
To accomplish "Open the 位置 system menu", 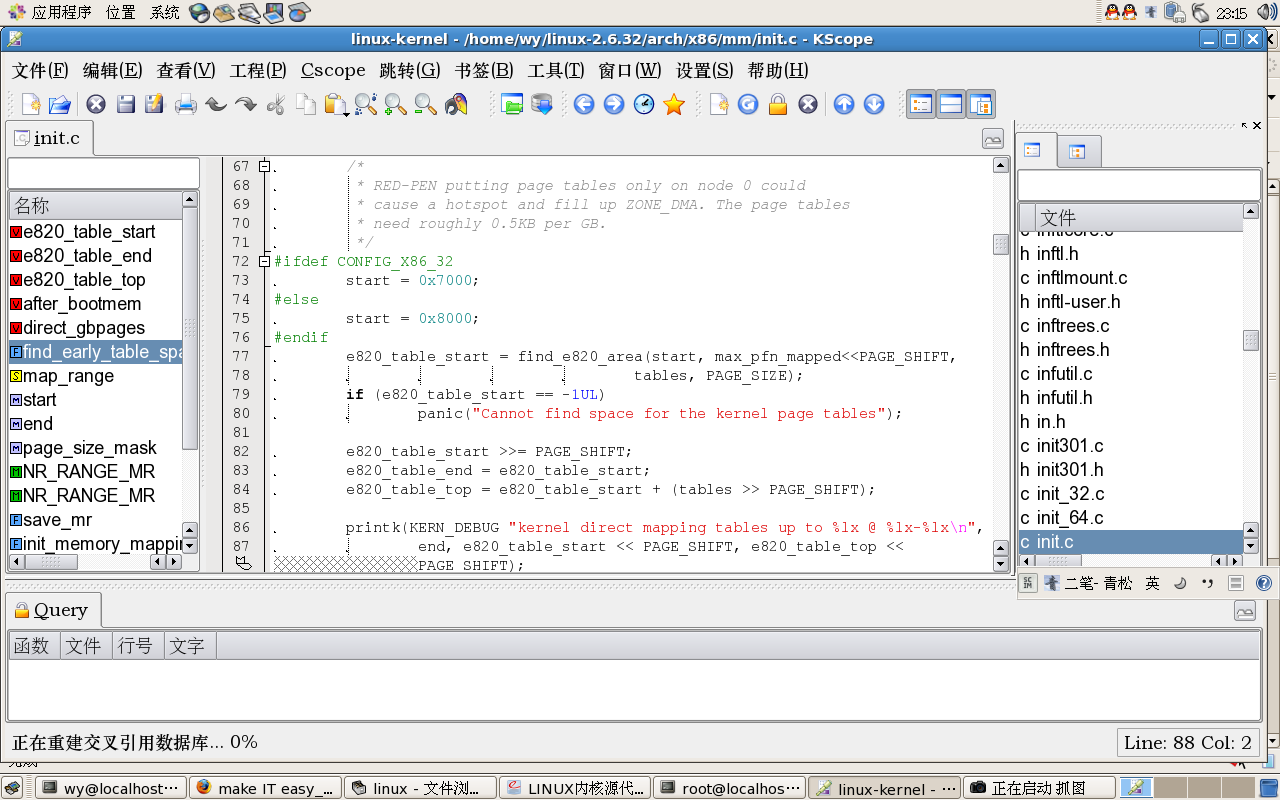I will point(120,12).
